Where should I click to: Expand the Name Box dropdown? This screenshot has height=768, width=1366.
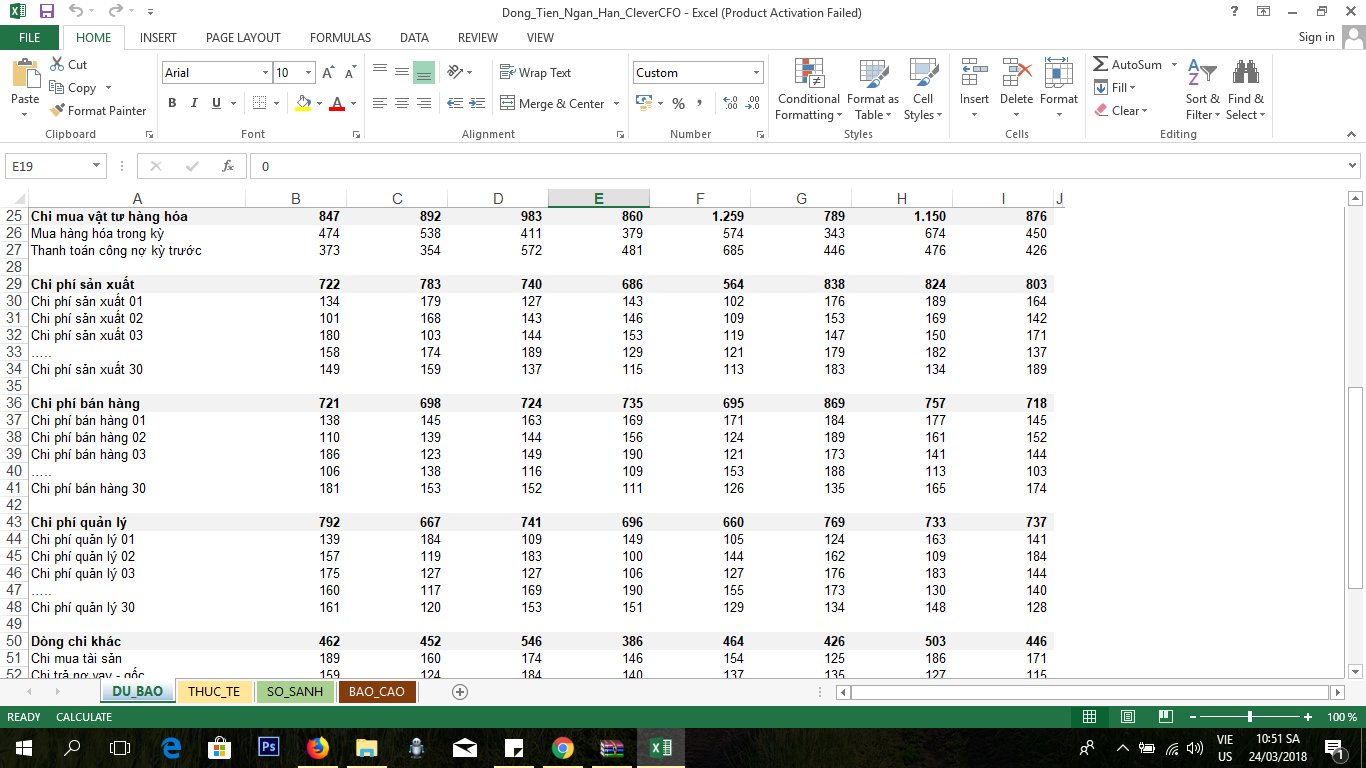[x=97, y=166]
